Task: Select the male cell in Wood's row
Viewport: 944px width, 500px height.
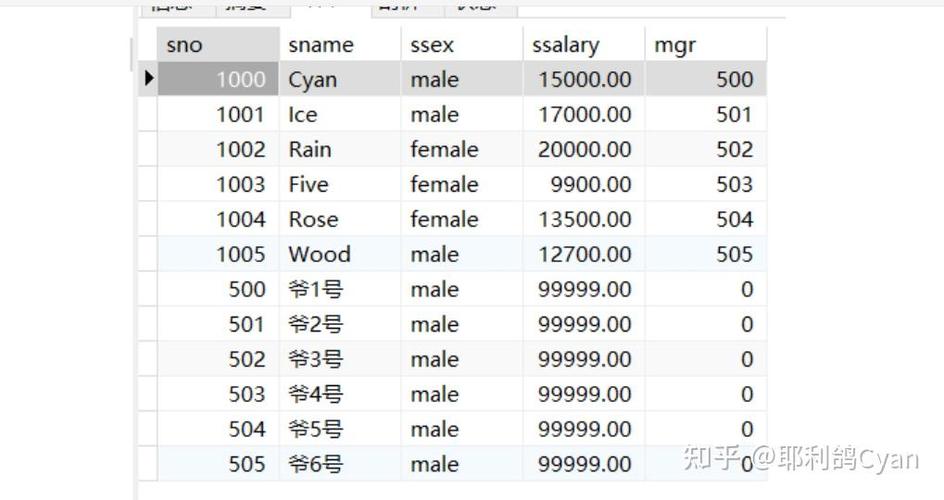Action: coord(462,253)
